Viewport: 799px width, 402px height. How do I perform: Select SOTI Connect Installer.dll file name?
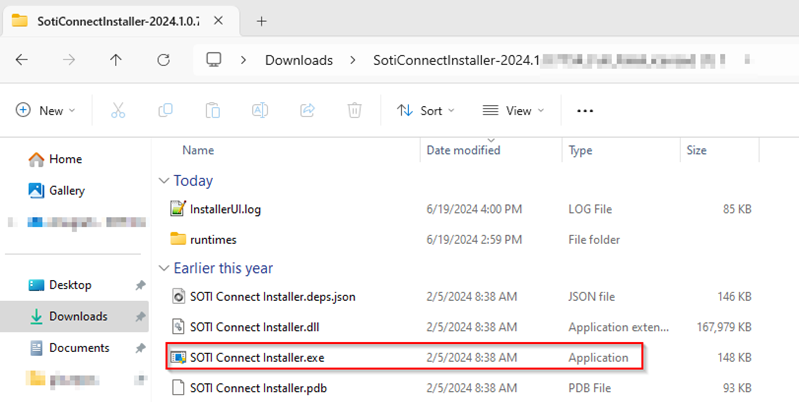coord(254,327)
